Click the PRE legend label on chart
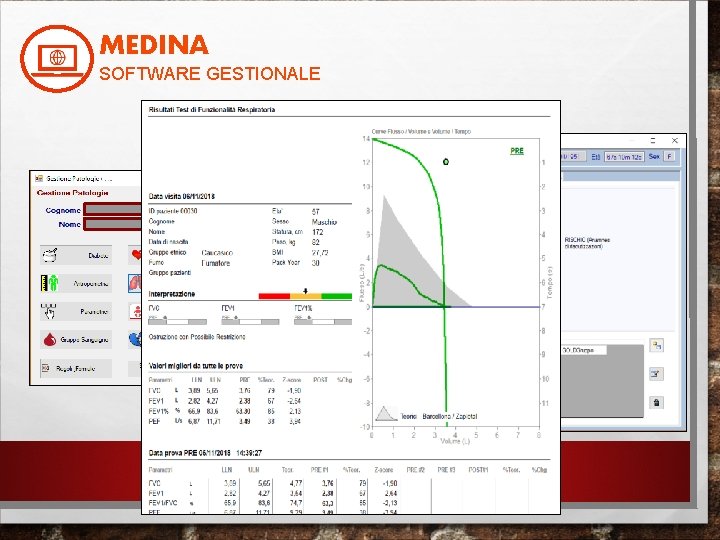Viewport: 720px width, 540px height. pyautogui.click(x=517, y=151)
